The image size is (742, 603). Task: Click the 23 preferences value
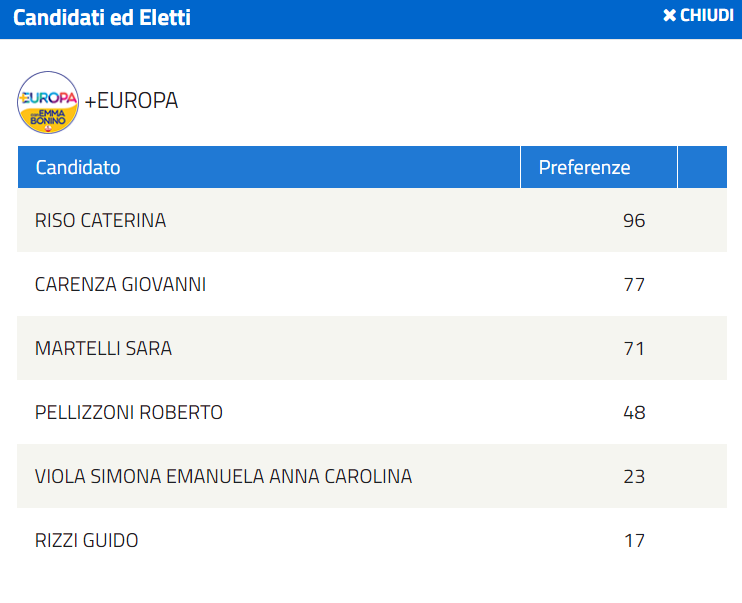[634, 476]
